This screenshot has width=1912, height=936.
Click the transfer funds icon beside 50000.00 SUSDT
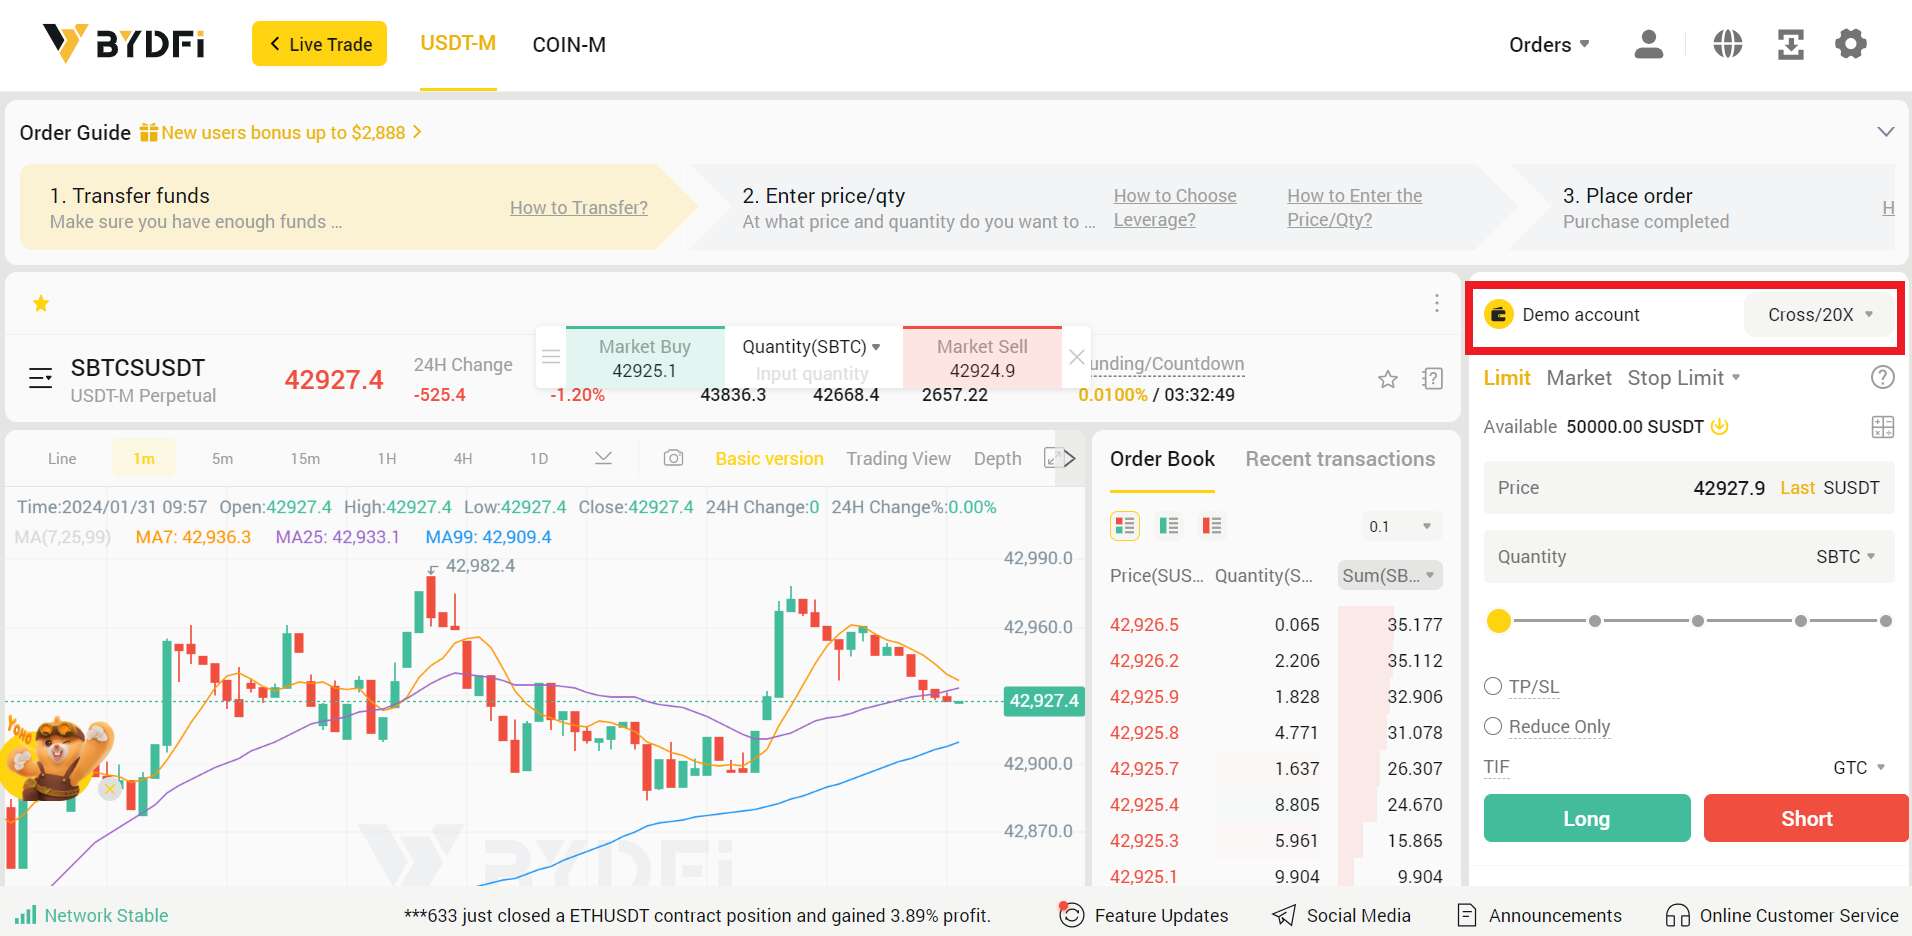tap(1720, 426)
